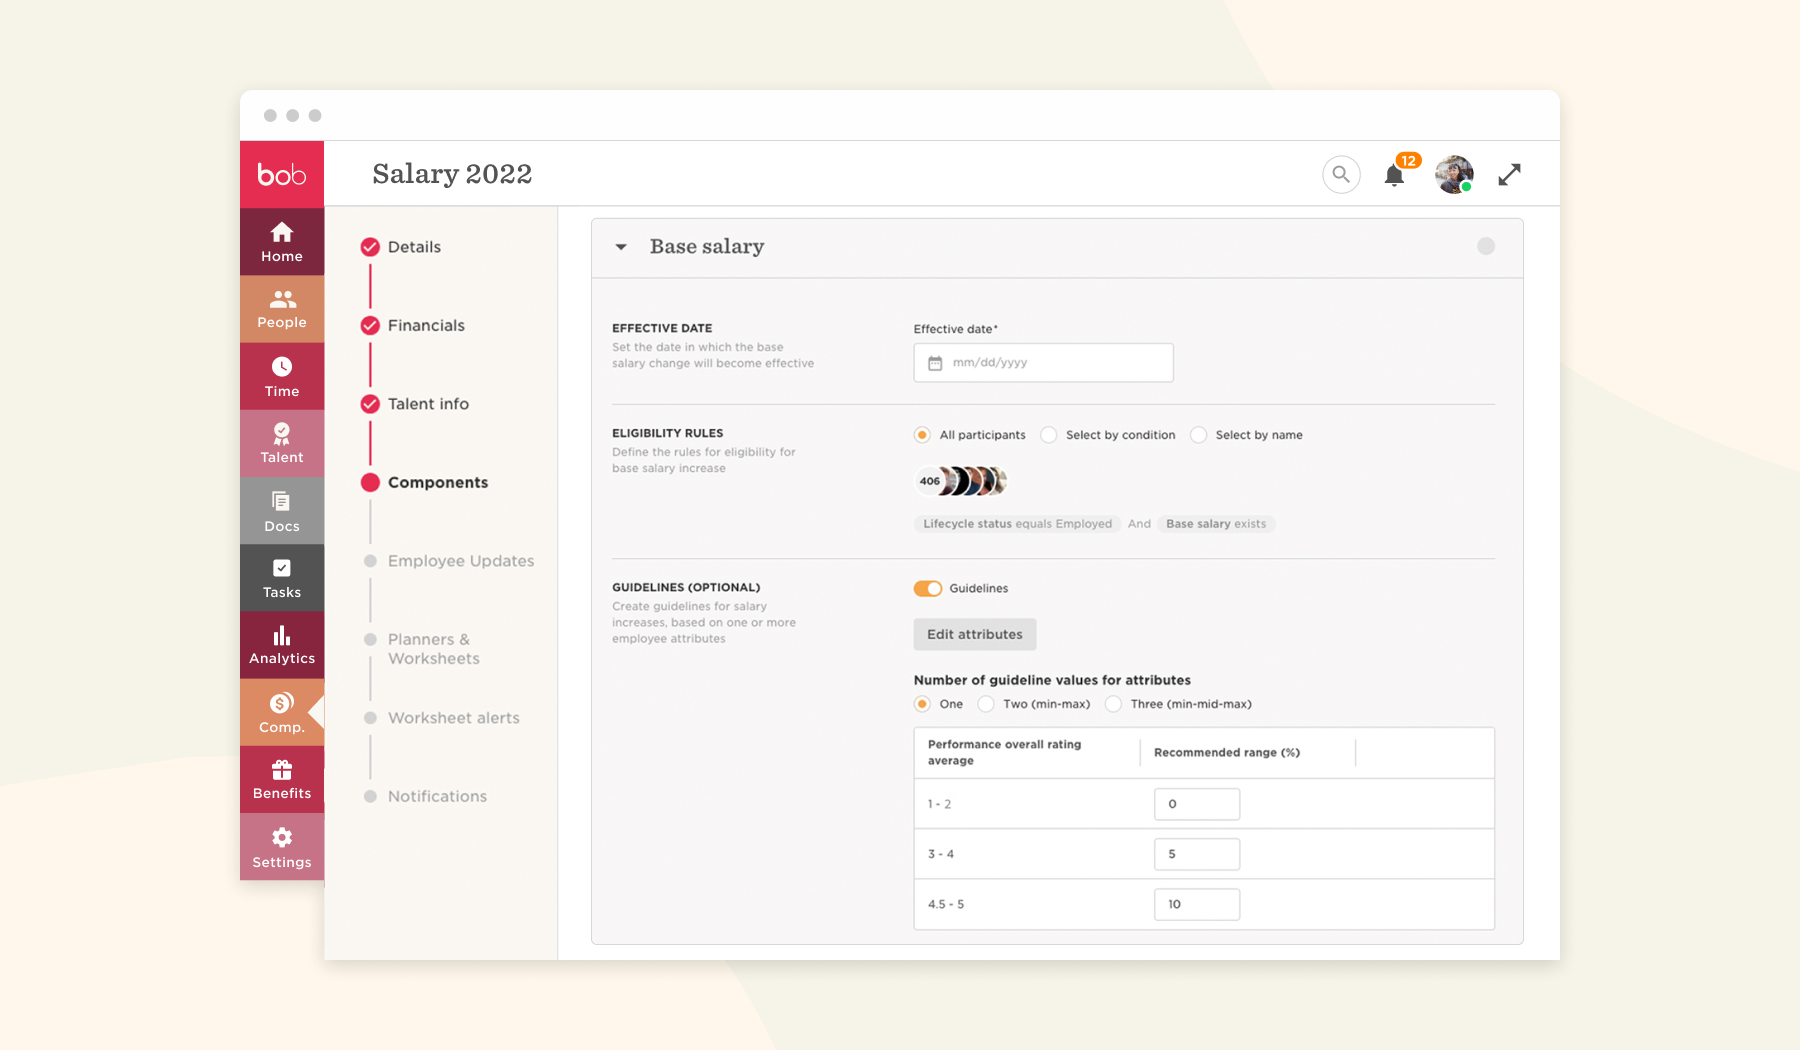Open Docs section in sidebar
The image size is (1800, 1050).
pyautogui.click(x=282, y=511)
